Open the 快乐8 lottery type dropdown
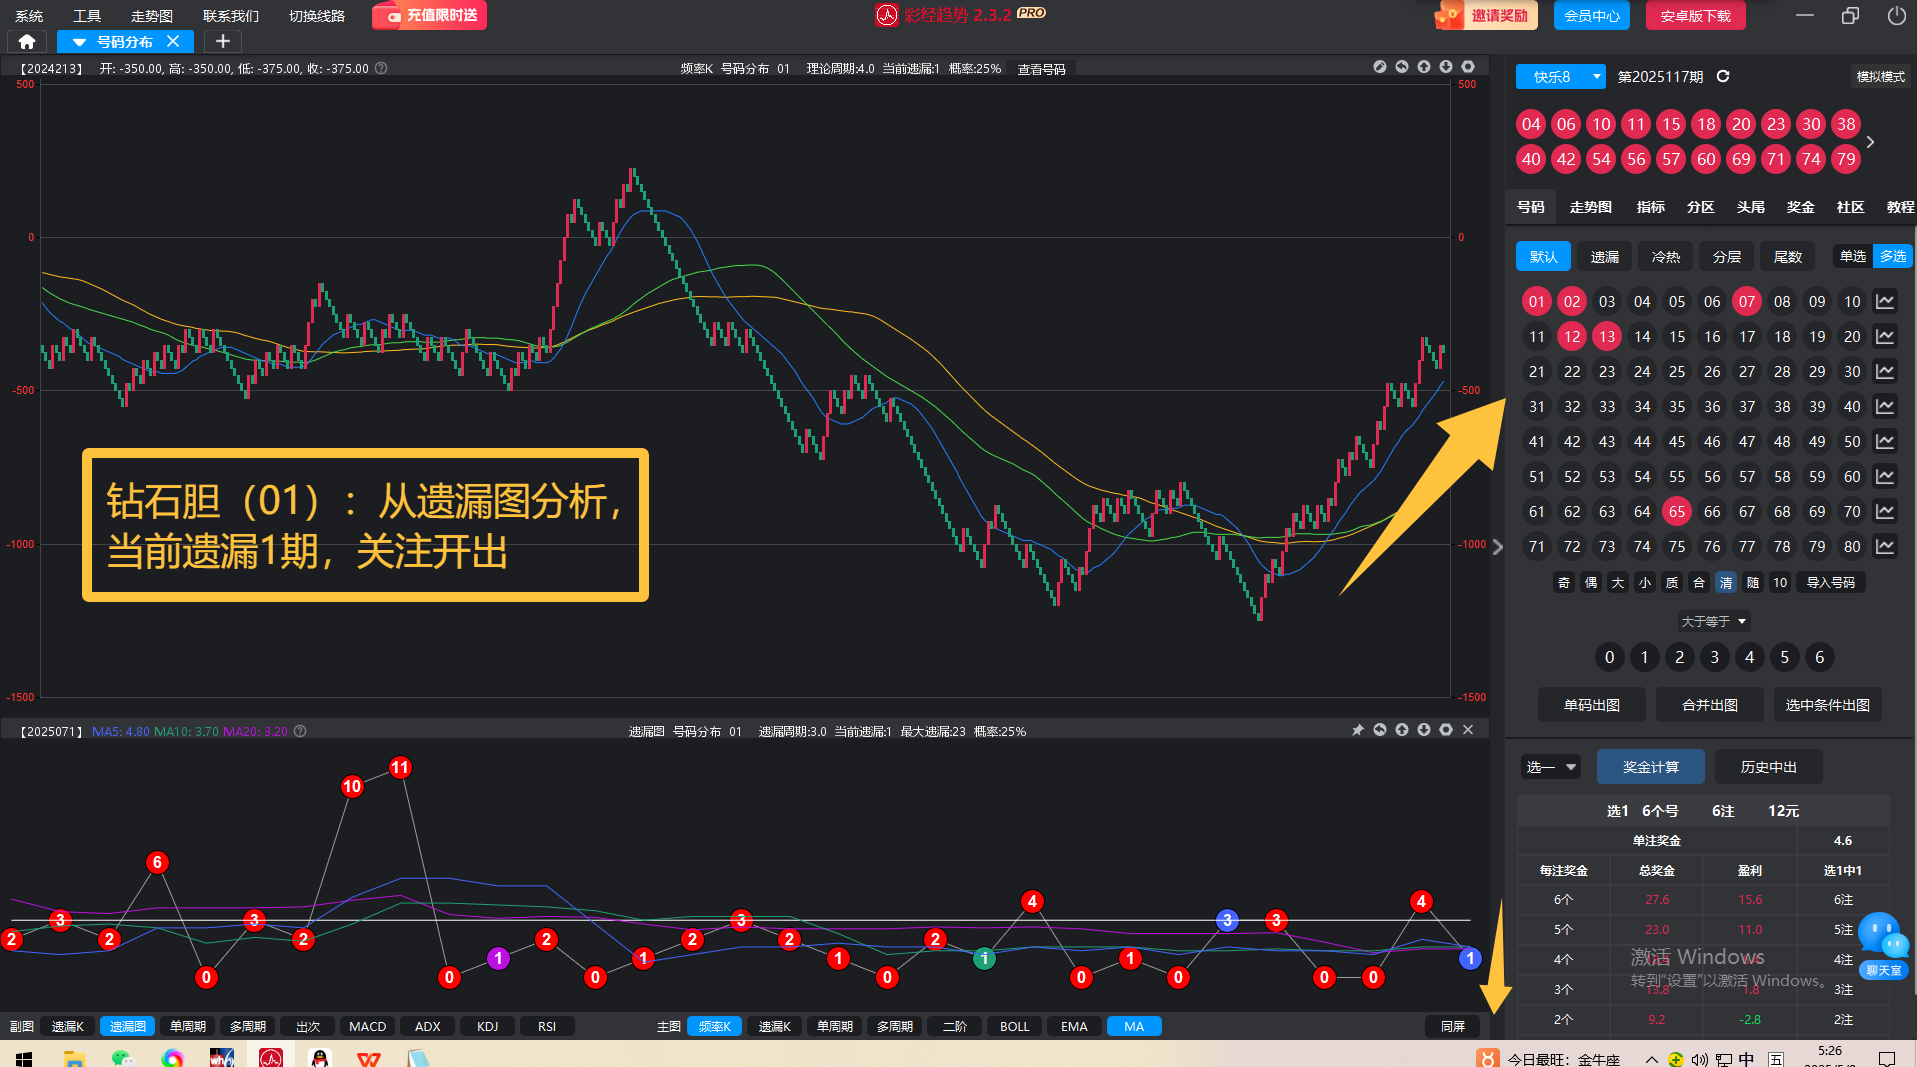 point(1560,77)
